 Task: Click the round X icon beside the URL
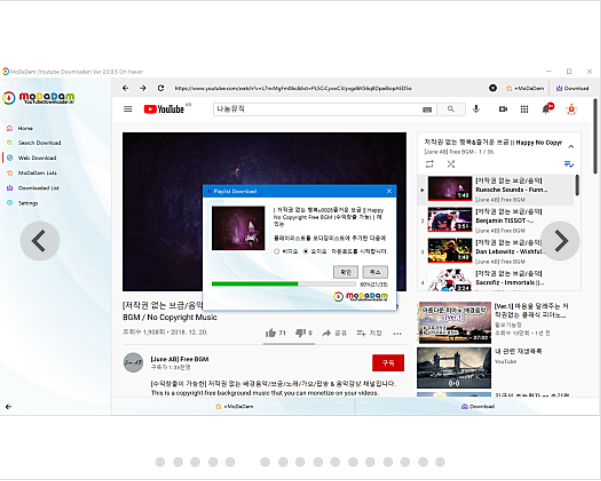493,88
